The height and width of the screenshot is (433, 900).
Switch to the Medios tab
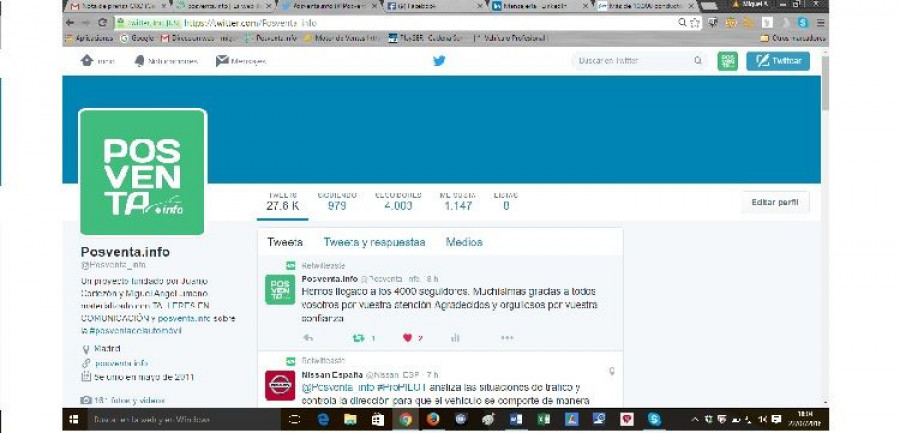(x=464, y=242)
